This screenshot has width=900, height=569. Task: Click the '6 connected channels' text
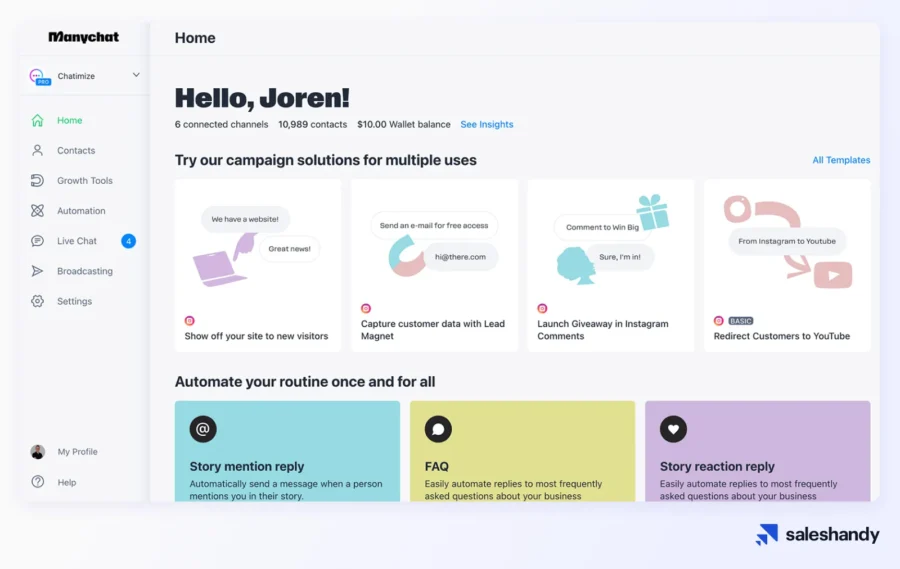[222, 125]
